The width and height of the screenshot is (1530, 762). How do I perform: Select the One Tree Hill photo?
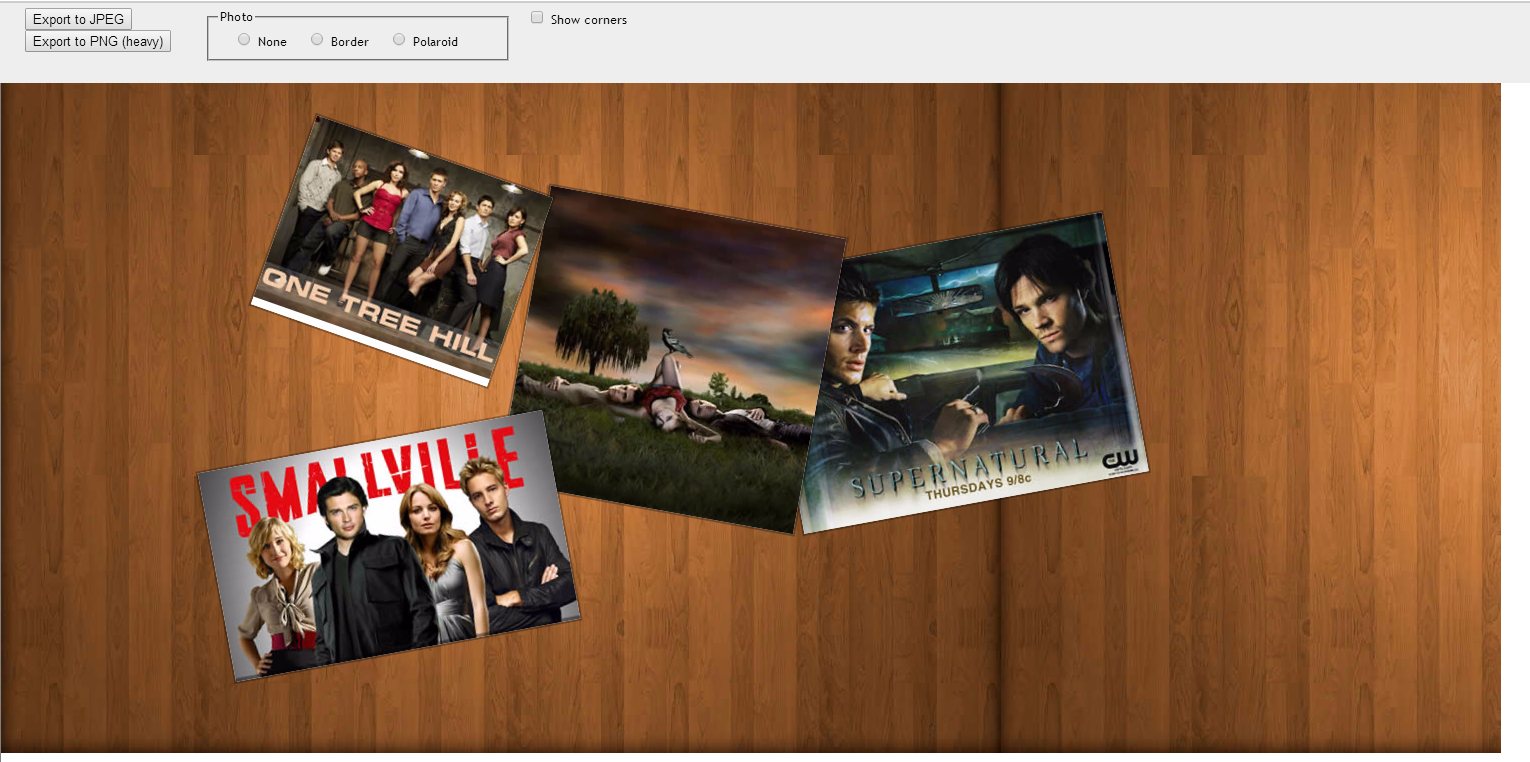(x=401, y=250)
